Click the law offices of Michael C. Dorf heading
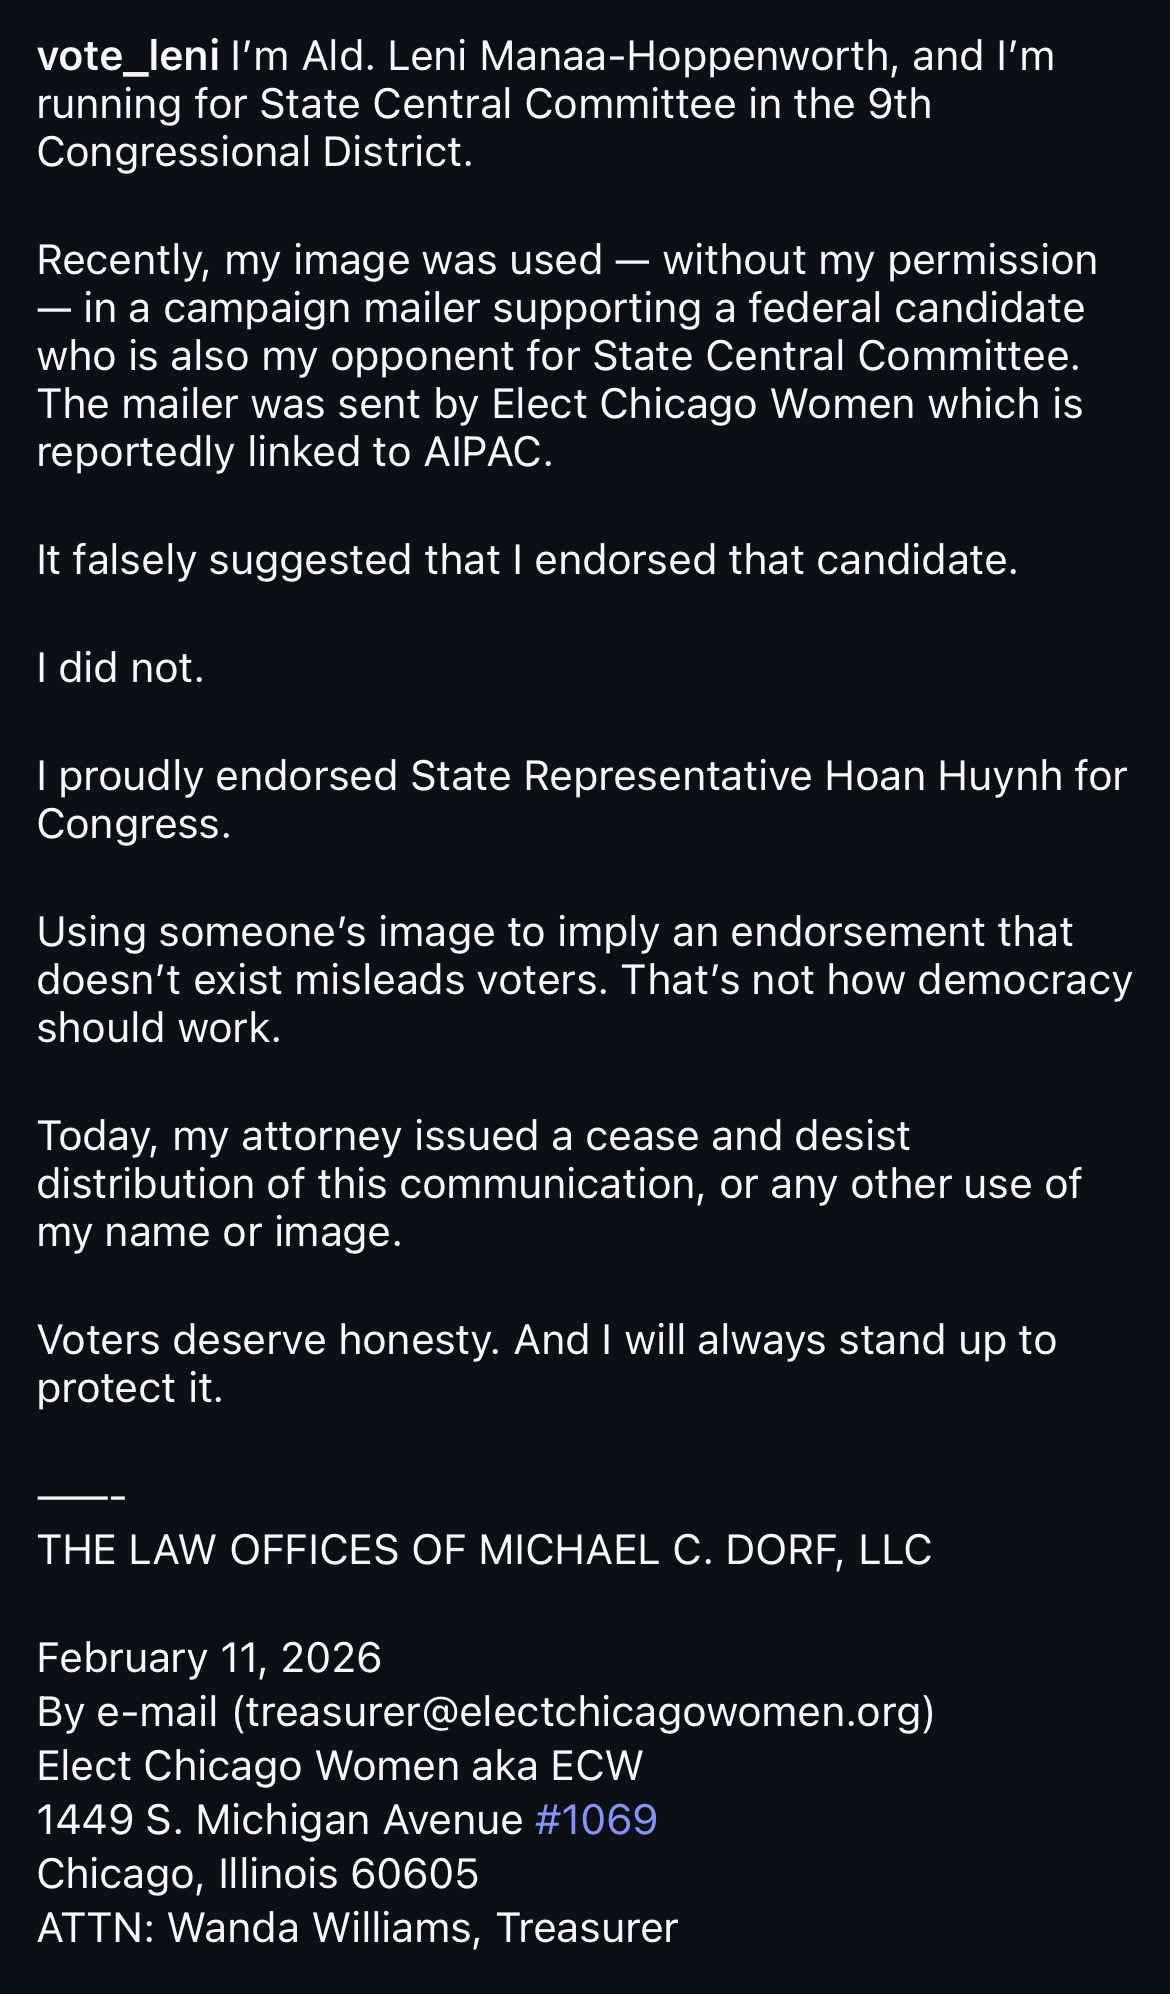Image resolution: width=1170 pixels, height=1994 pixels. [484, 1549]
